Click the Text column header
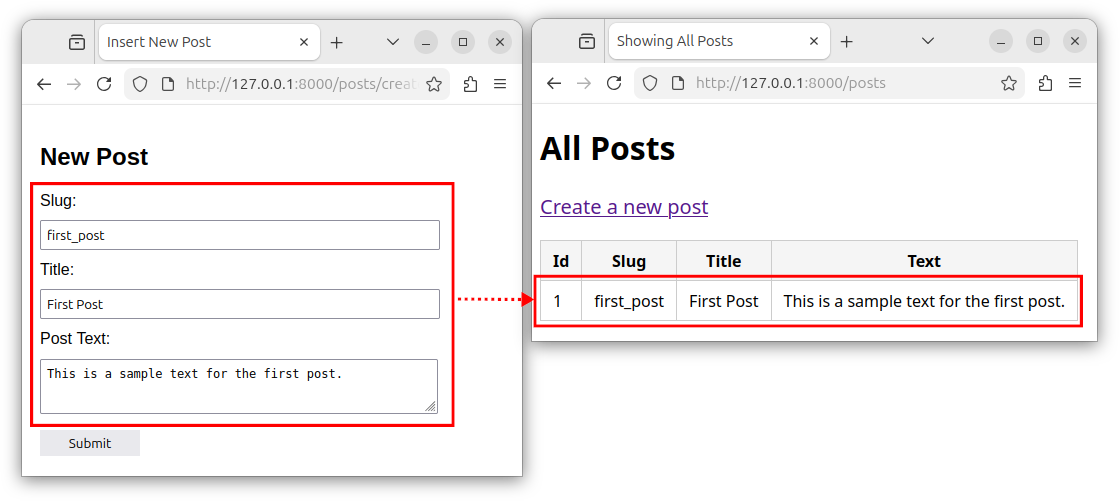The width and height of the screenshot is (1119, 501). tap(924, 261)
